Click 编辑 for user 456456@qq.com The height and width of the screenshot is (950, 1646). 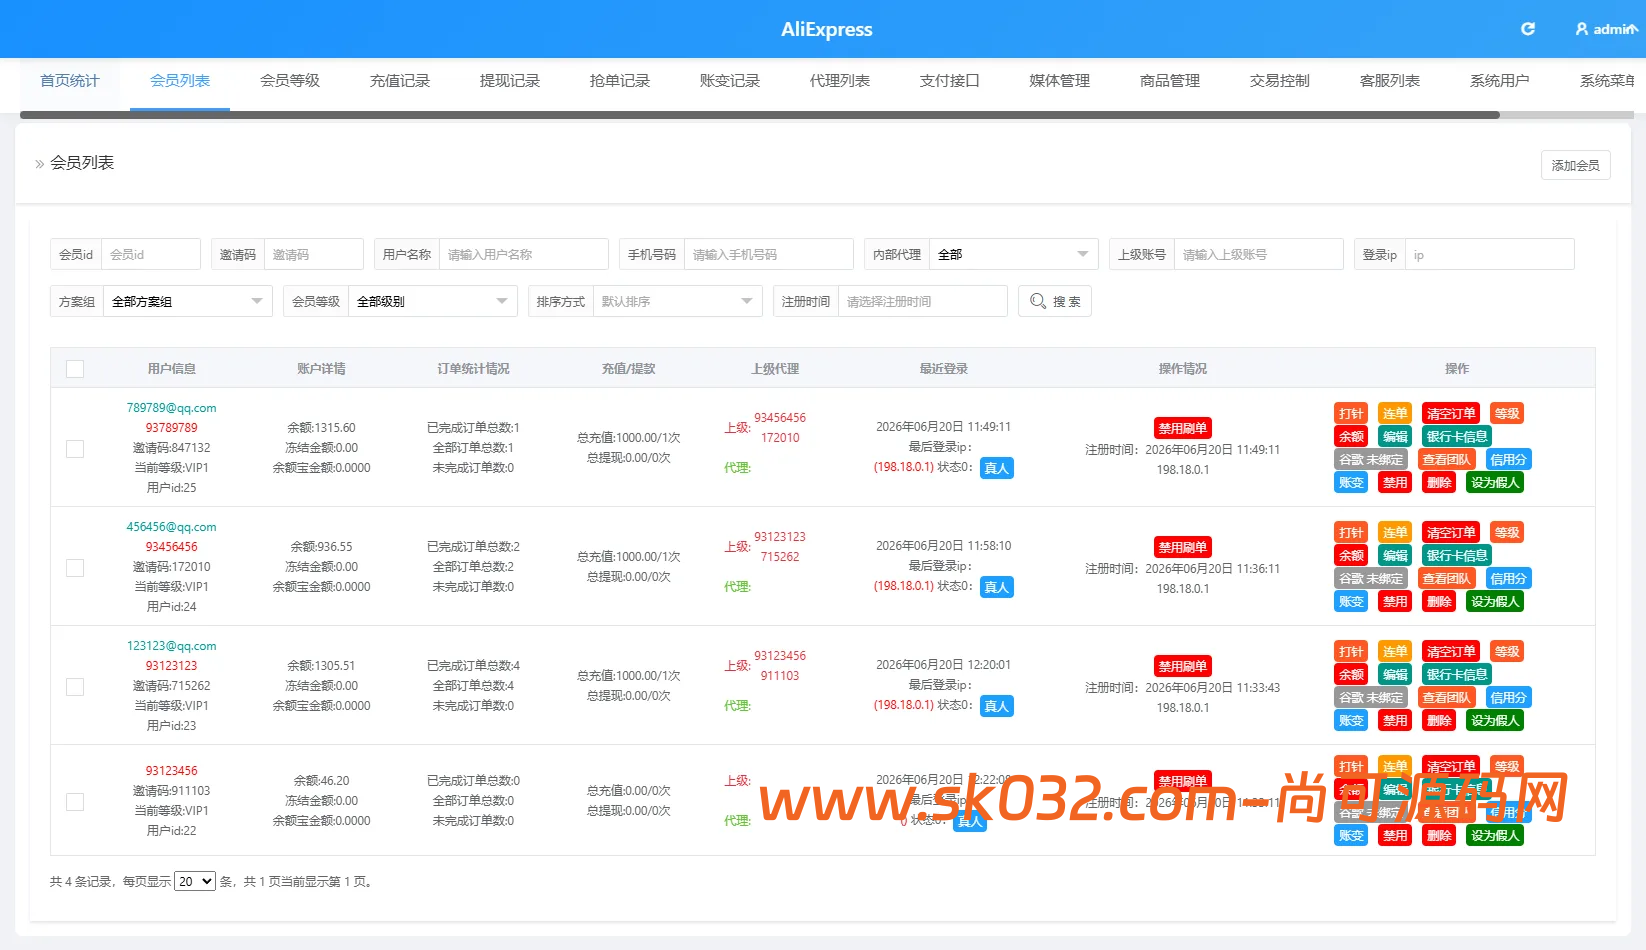pyautogui.click(x=1395, y=556)
